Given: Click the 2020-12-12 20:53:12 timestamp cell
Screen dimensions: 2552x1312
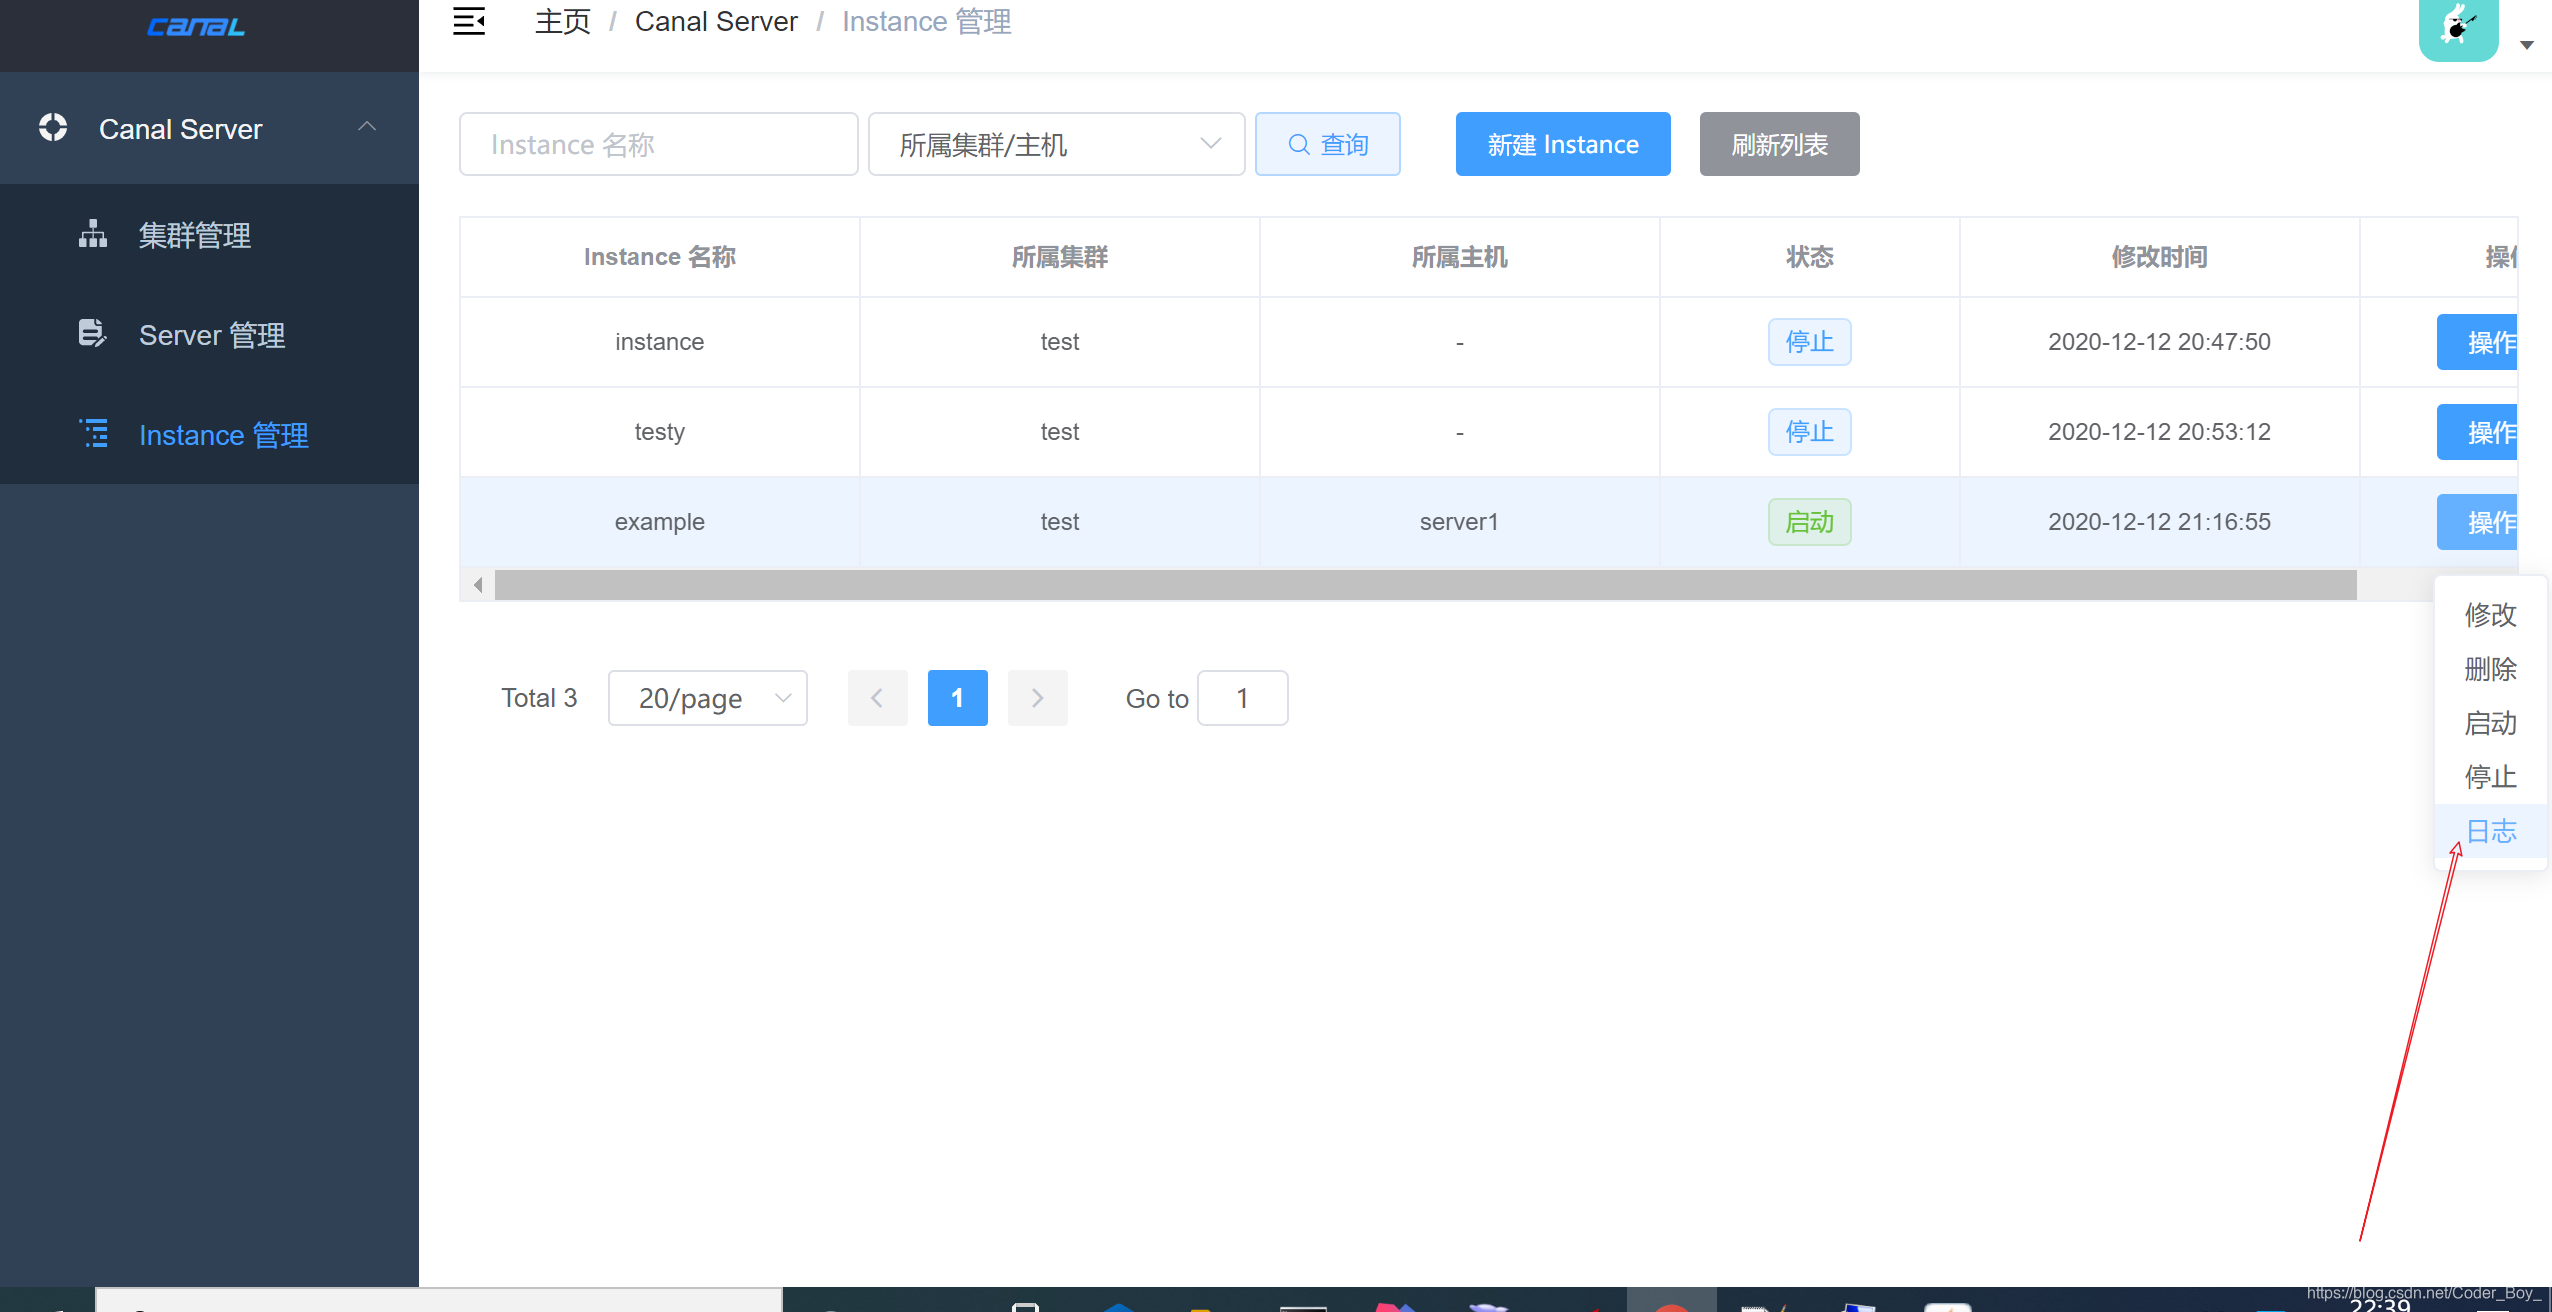Looking at the screenshot, I should click(2160, 432).
